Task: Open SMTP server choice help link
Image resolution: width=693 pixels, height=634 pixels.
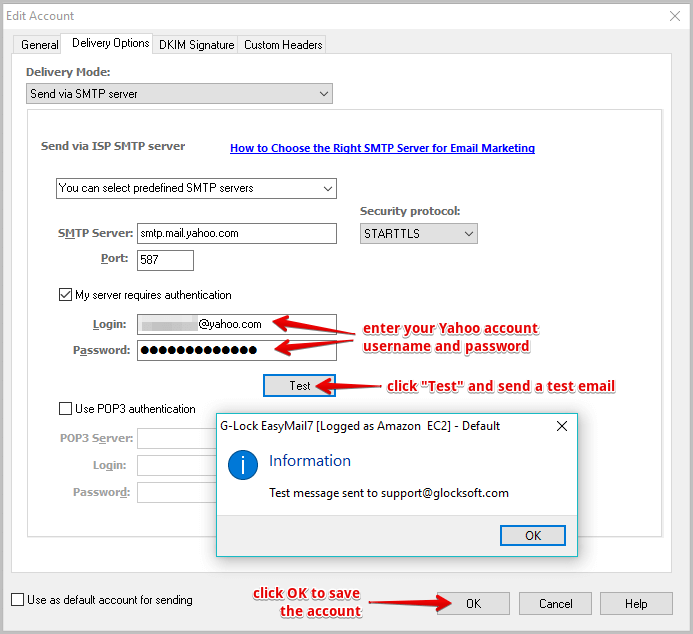Action: [382, 148]
